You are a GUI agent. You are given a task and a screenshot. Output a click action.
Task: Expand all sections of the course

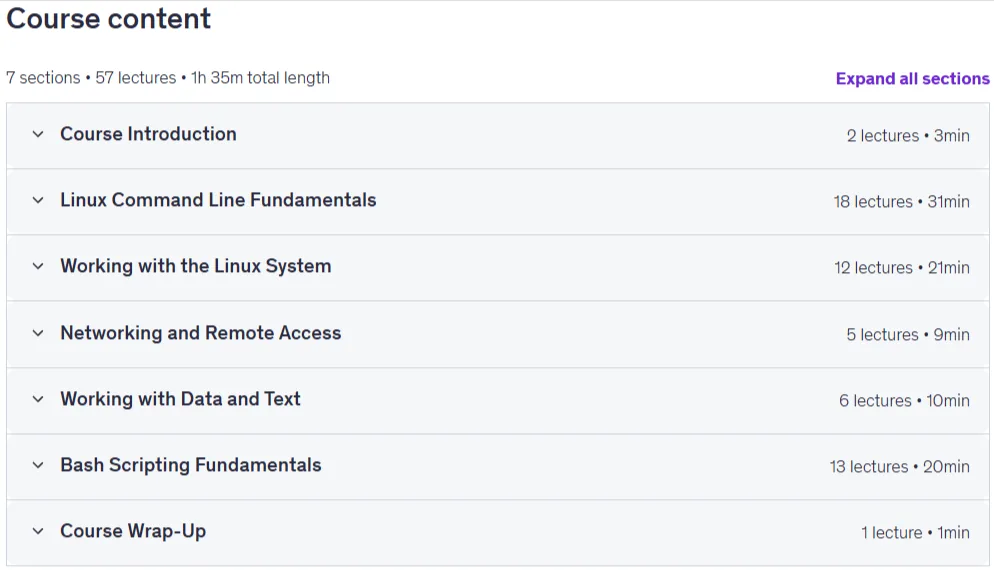(x=912, y=79)
